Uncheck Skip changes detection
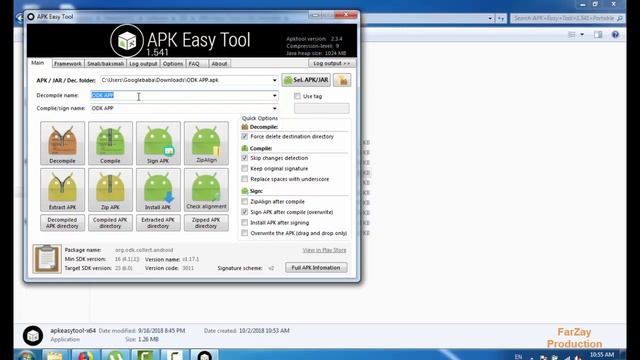Viewport: 640px width, 360px height. (244, 158)
